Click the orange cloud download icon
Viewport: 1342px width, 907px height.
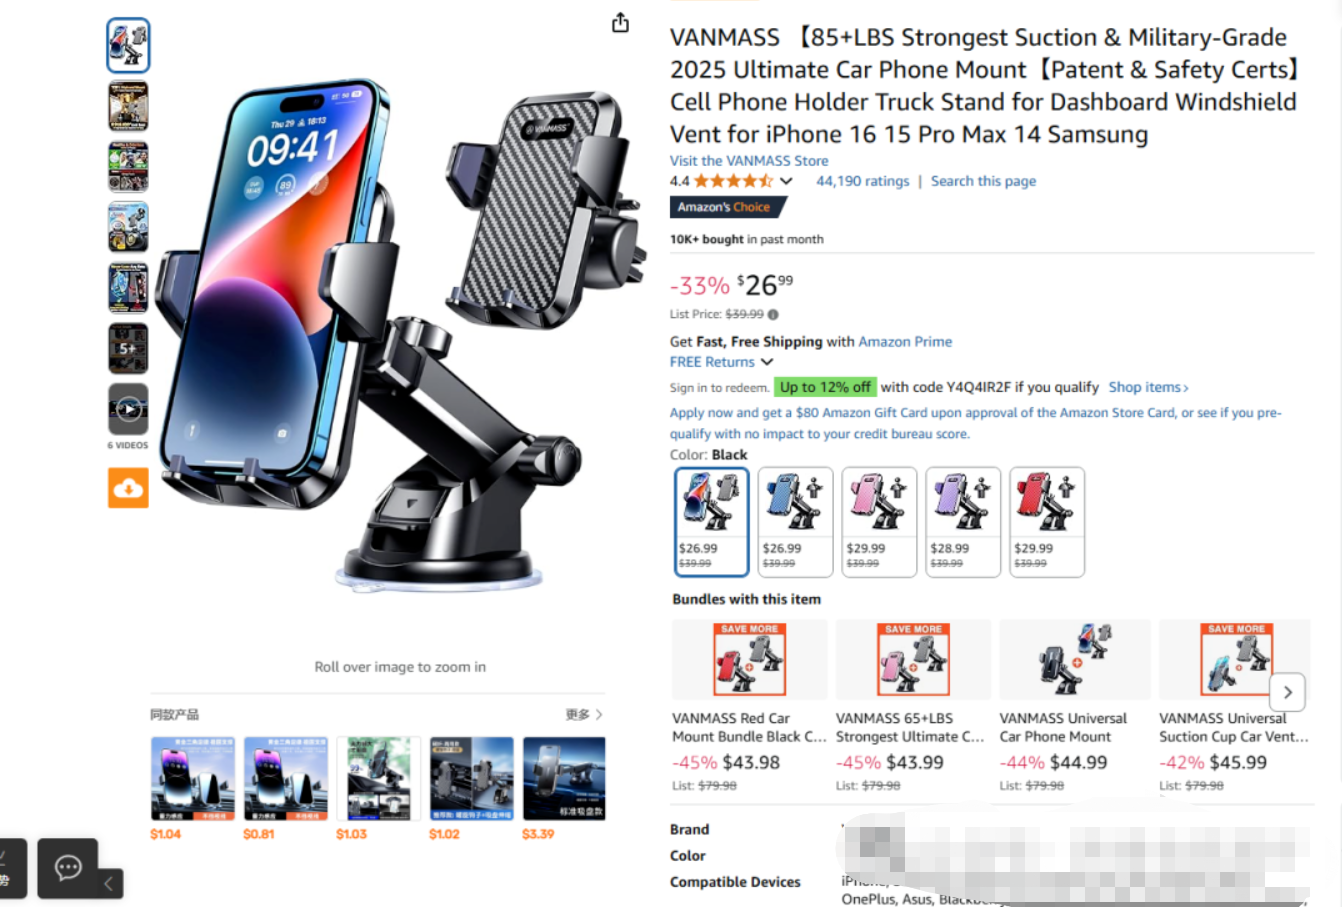click(x=128, y=488)
